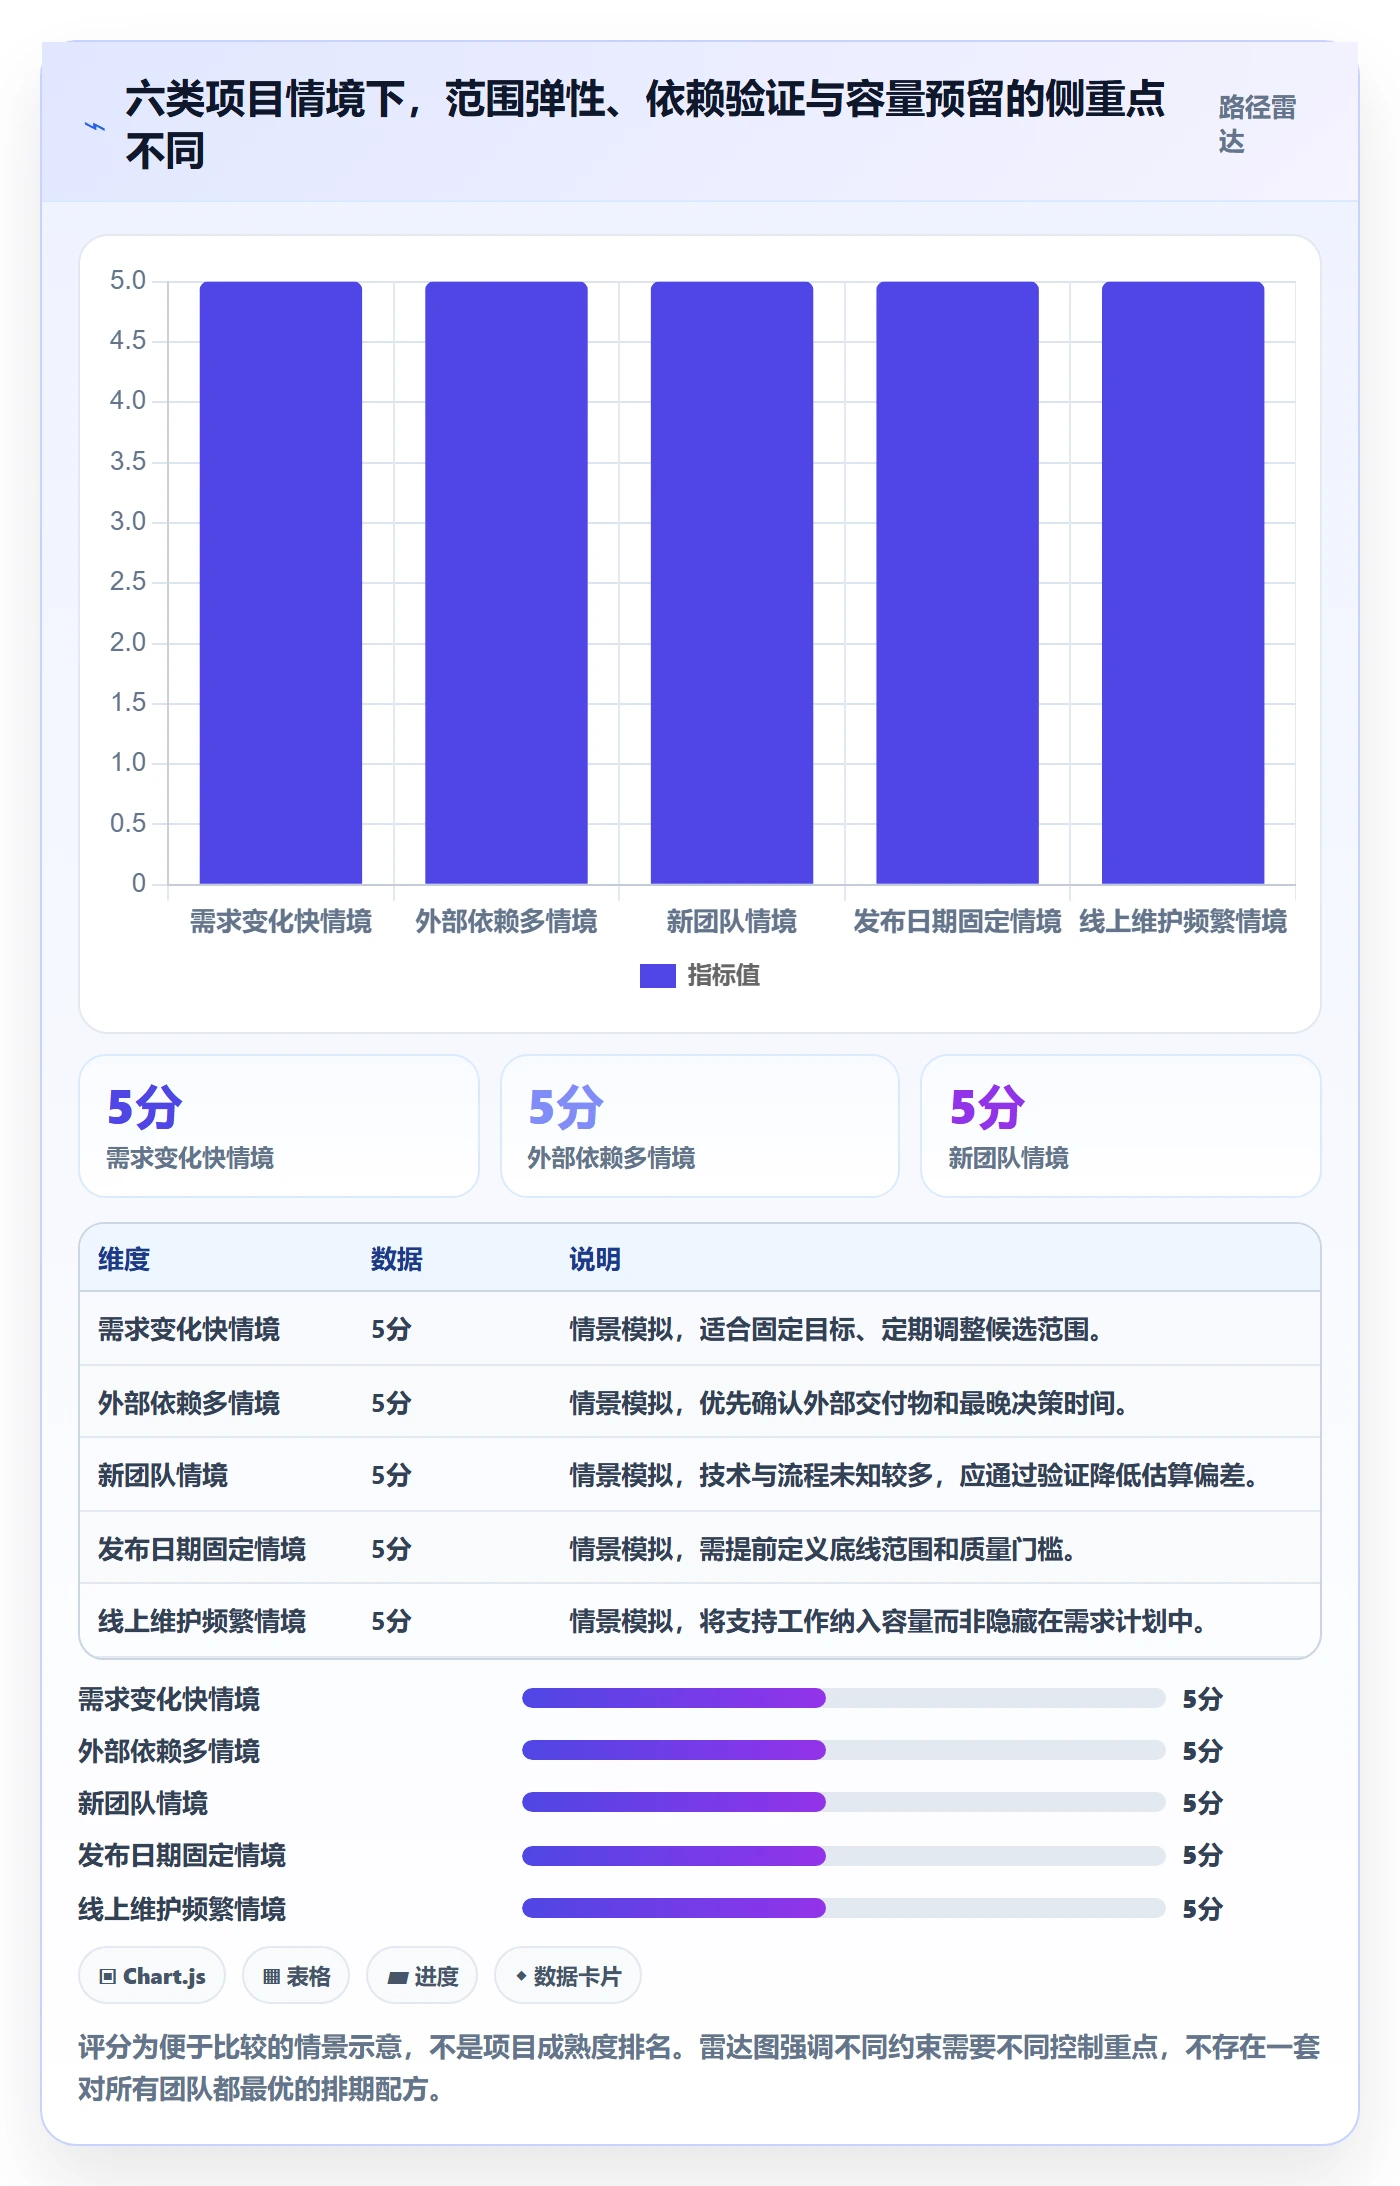This screenshot has height=2186, width=1400.
Task: Select table text 情景模拟，适合固定目标、定期调整候选范围。
Action: point(836,1329)
